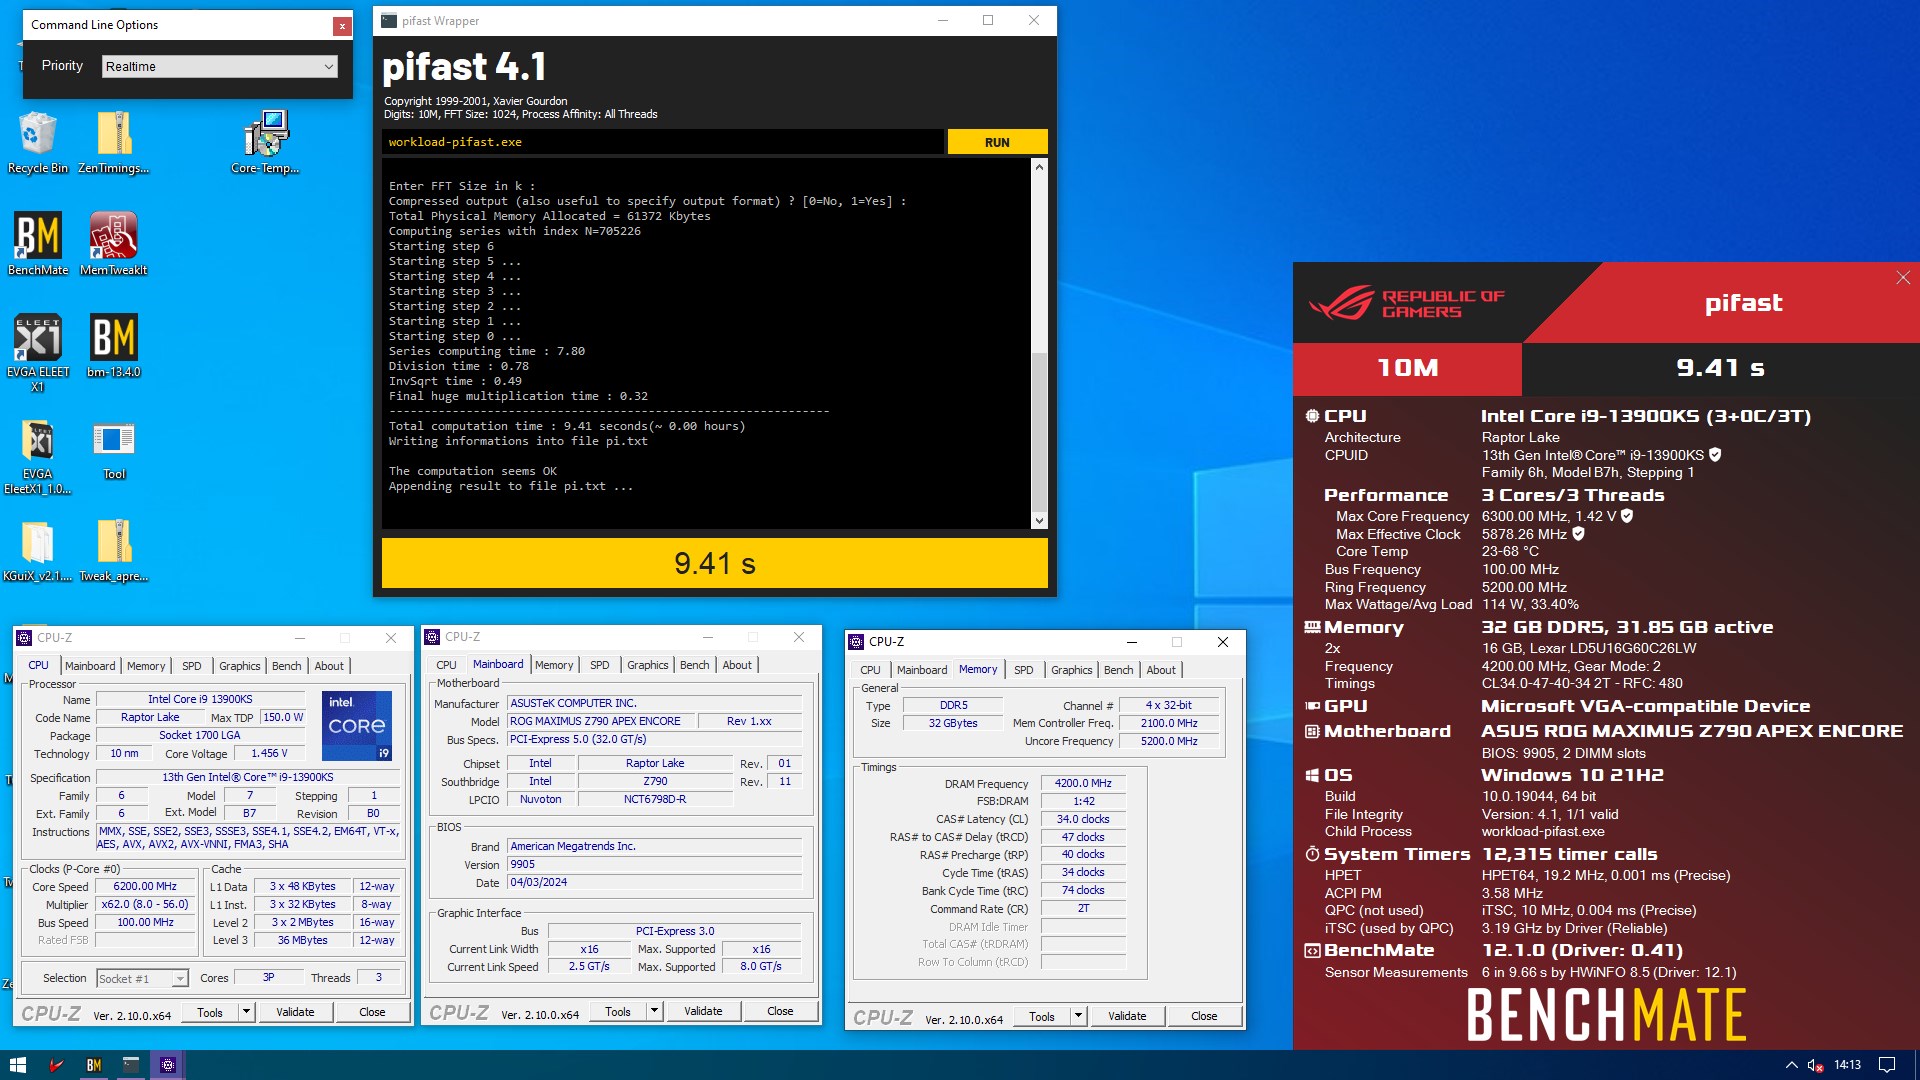Image resolution: width=1920 pixels, height=1080 pixels.
Task: Click the DRAM Frequency 4200.0 MHz value
Action: [1083, 783]
